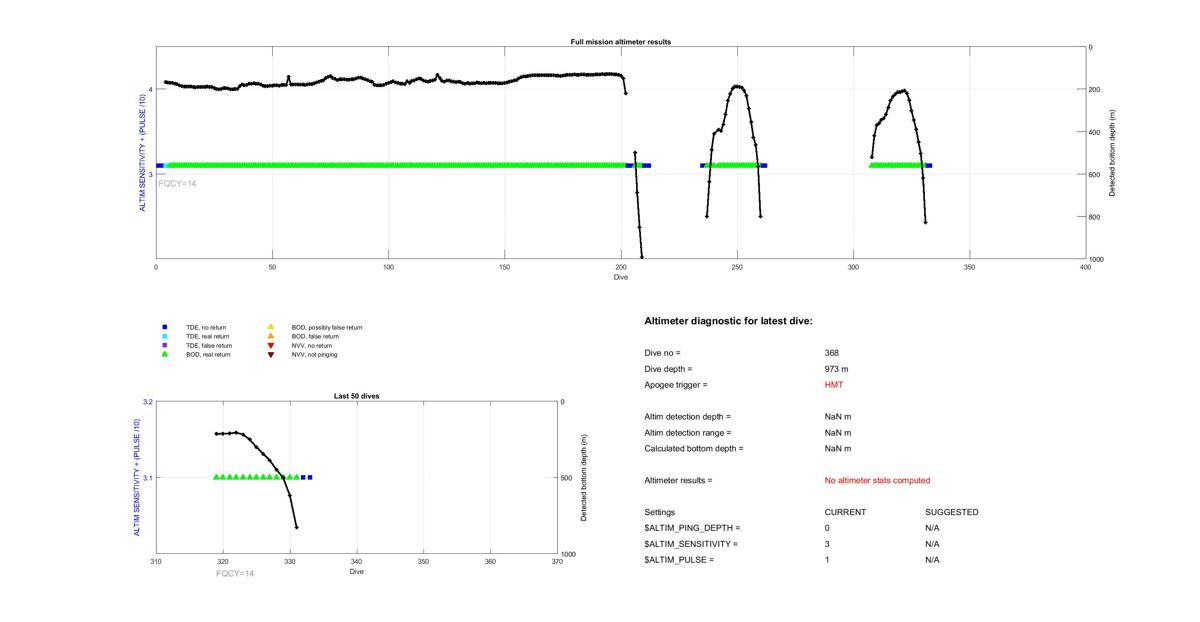Click the 'ALTIM SENSITIVITY + (PULSE /10)' axis label of the top plot
The width and height of the screenshot is (1200, 622).
pos(142,153)
